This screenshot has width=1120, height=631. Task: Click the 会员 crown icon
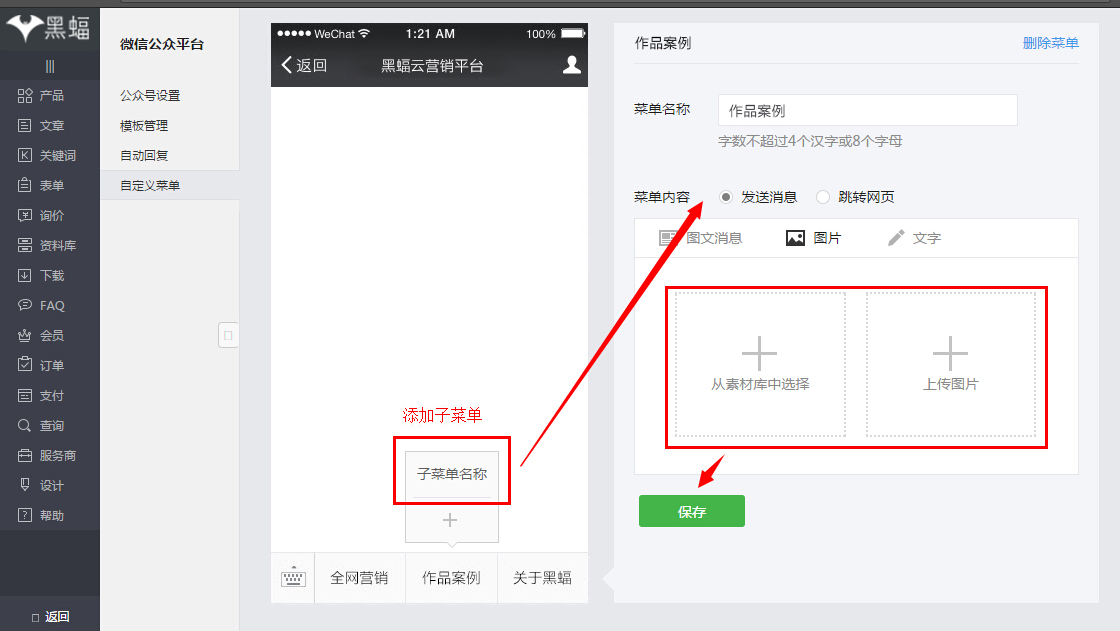26,336
